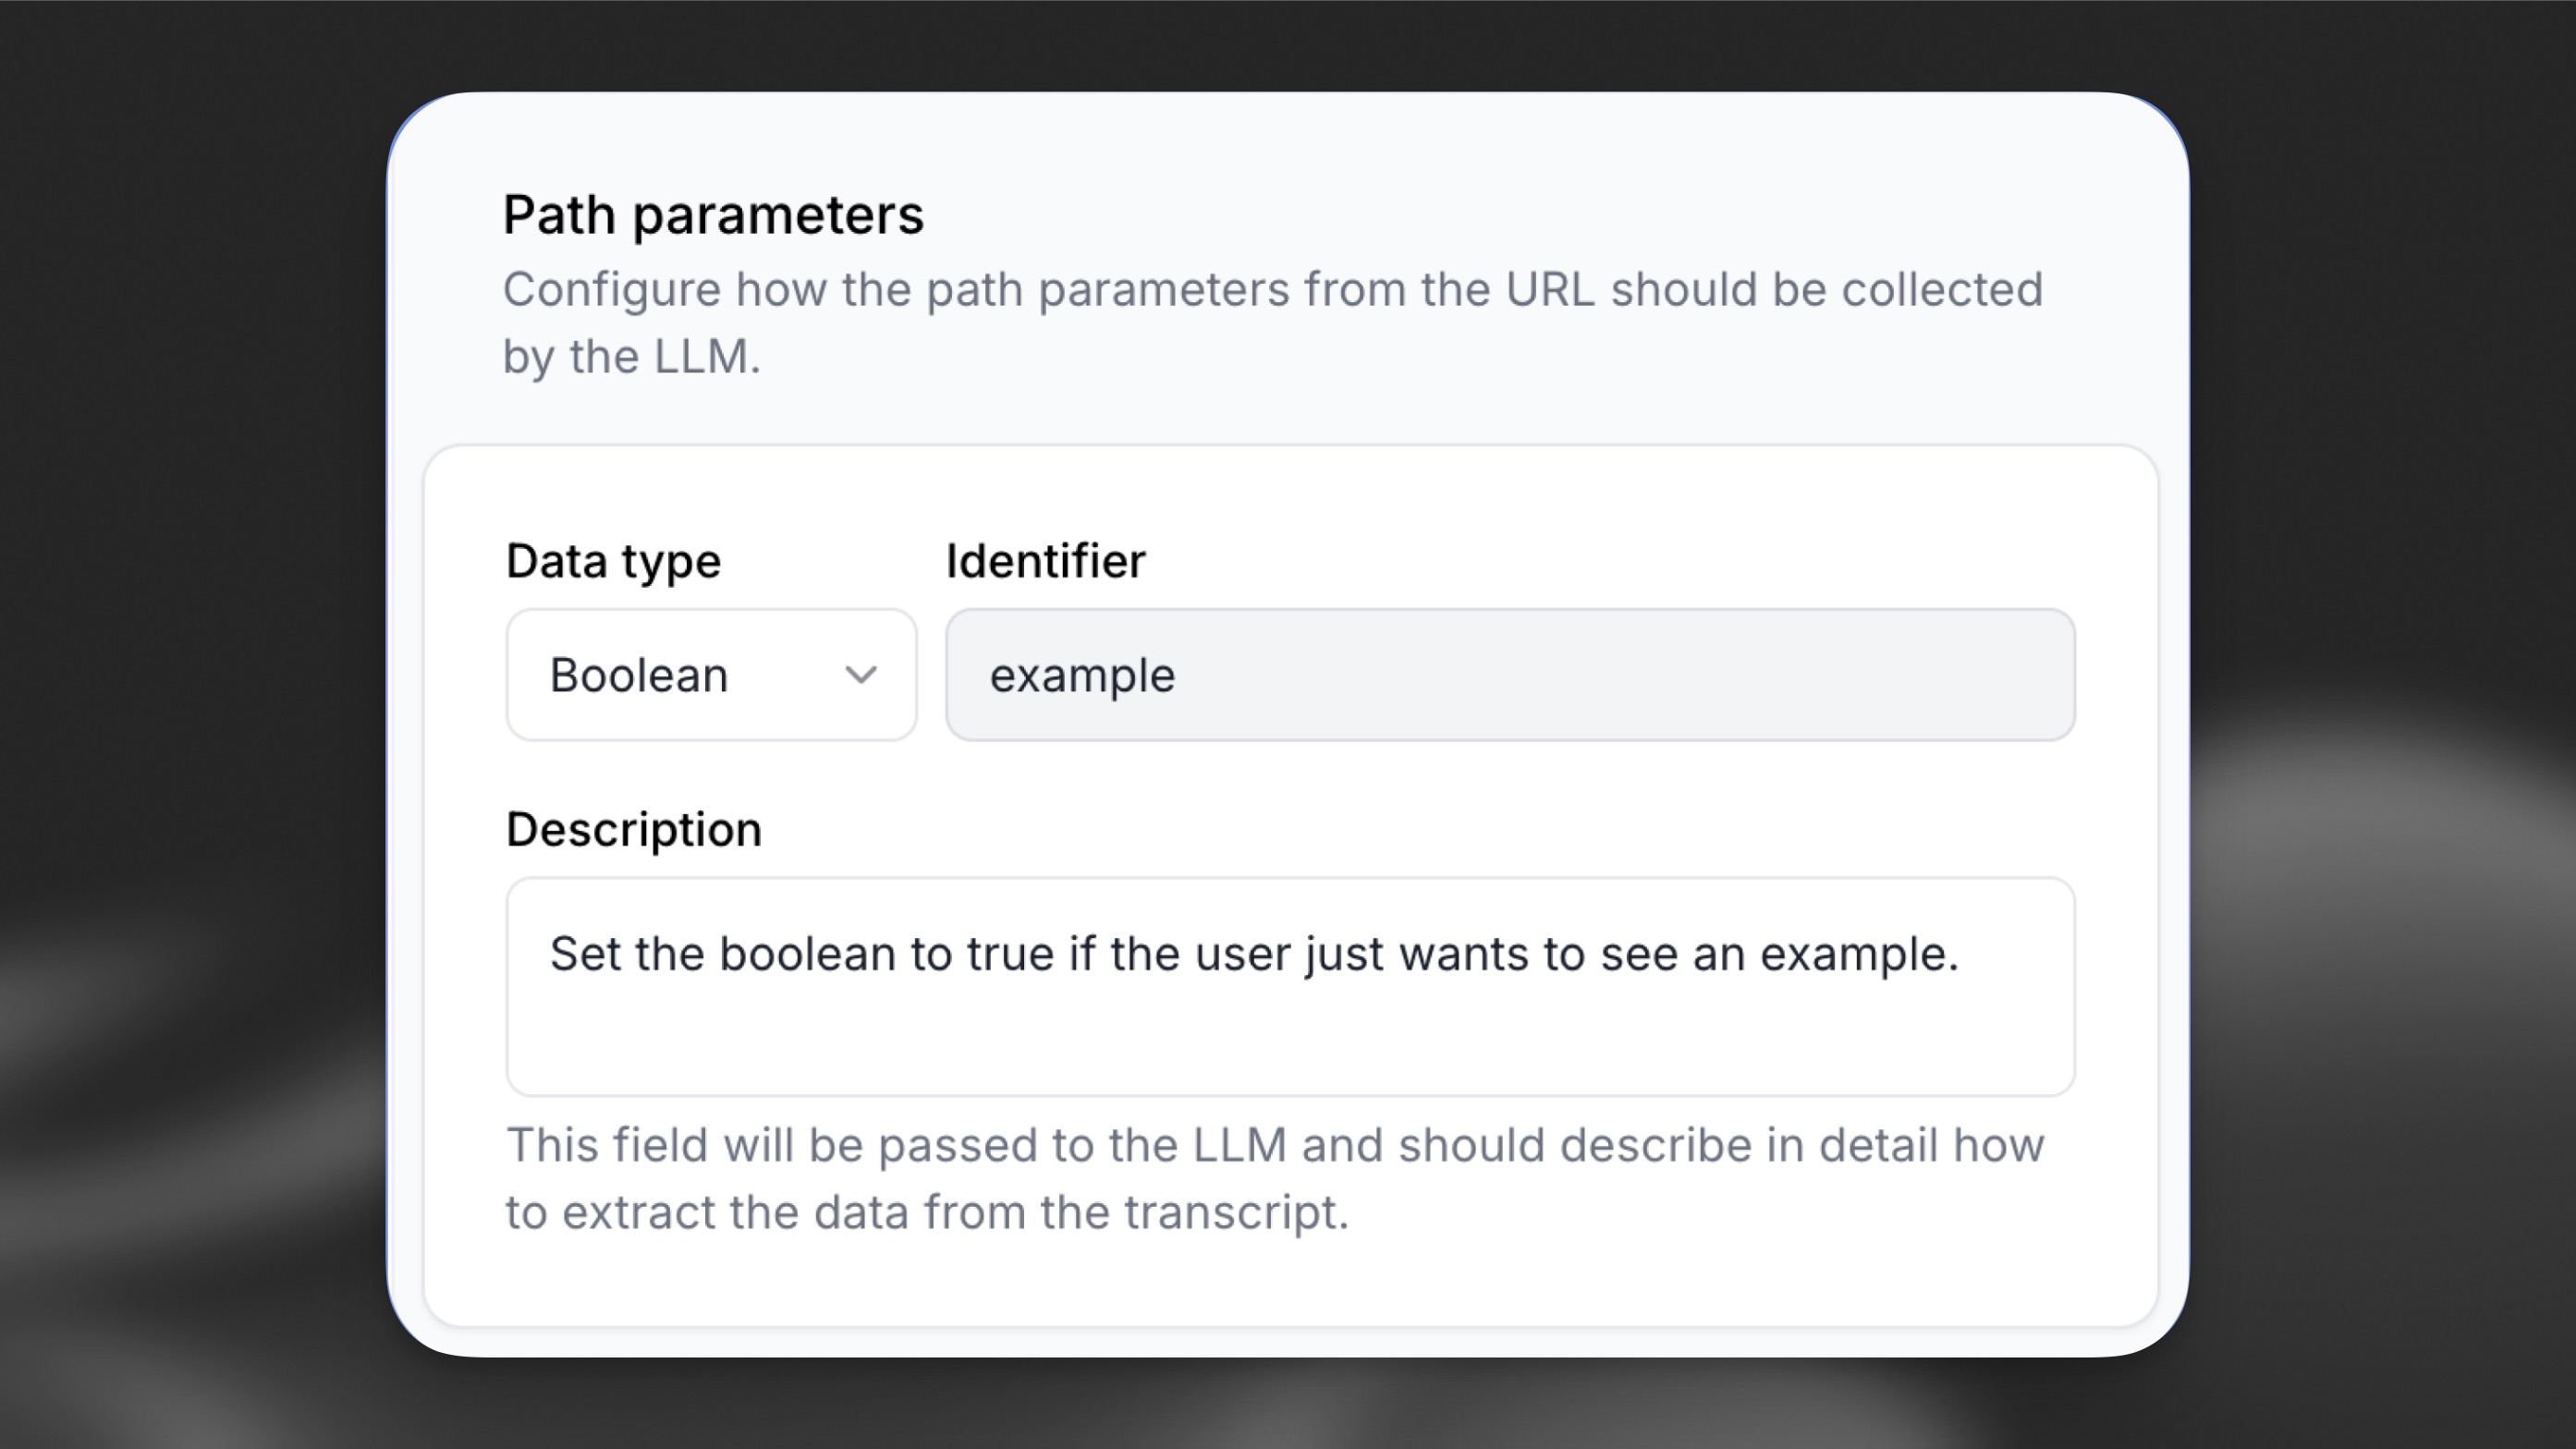
Task: Click the Data type label
Action: click(x=613, y=560)
